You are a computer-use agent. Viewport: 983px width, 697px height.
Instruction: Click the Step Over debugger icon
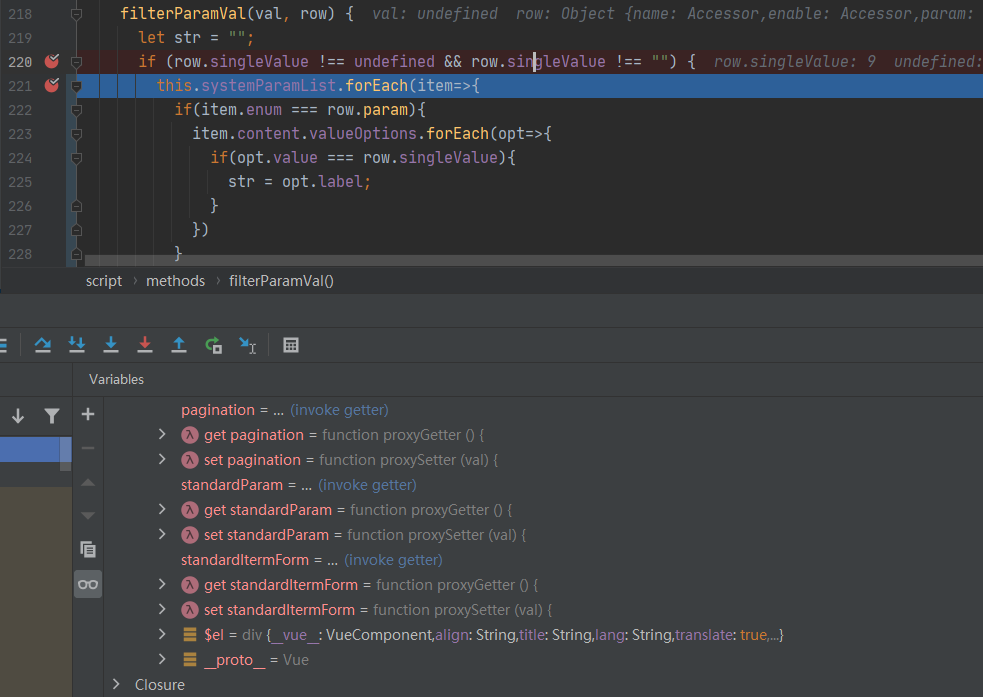tap(43, 345)
